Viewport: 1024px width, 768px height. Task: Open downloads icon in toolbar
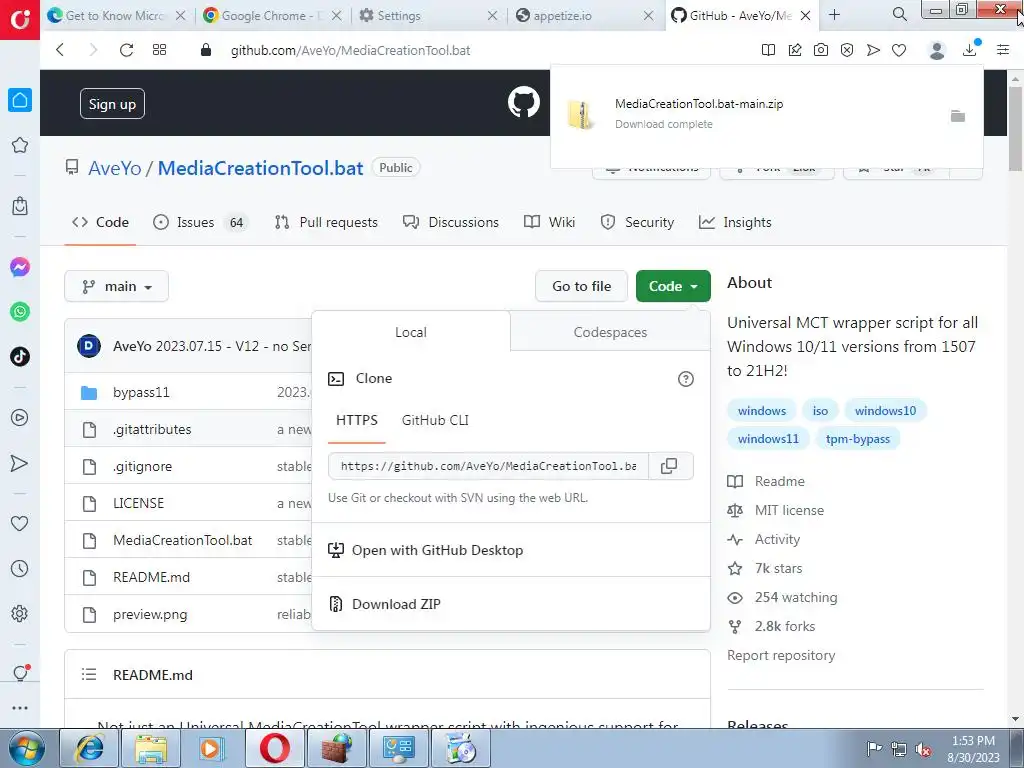pyautogui.click(x=970, y=50)
